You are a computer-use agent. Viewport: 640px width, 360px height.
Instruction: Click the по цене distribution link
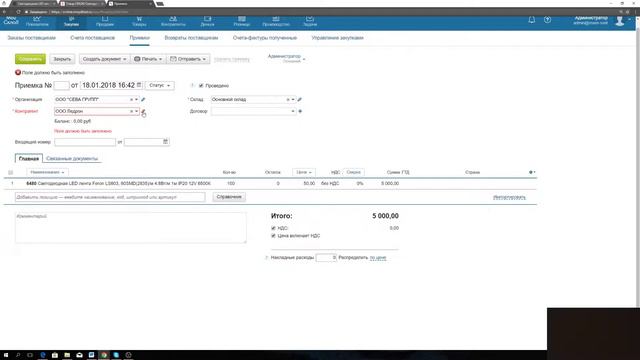(378, 258)
